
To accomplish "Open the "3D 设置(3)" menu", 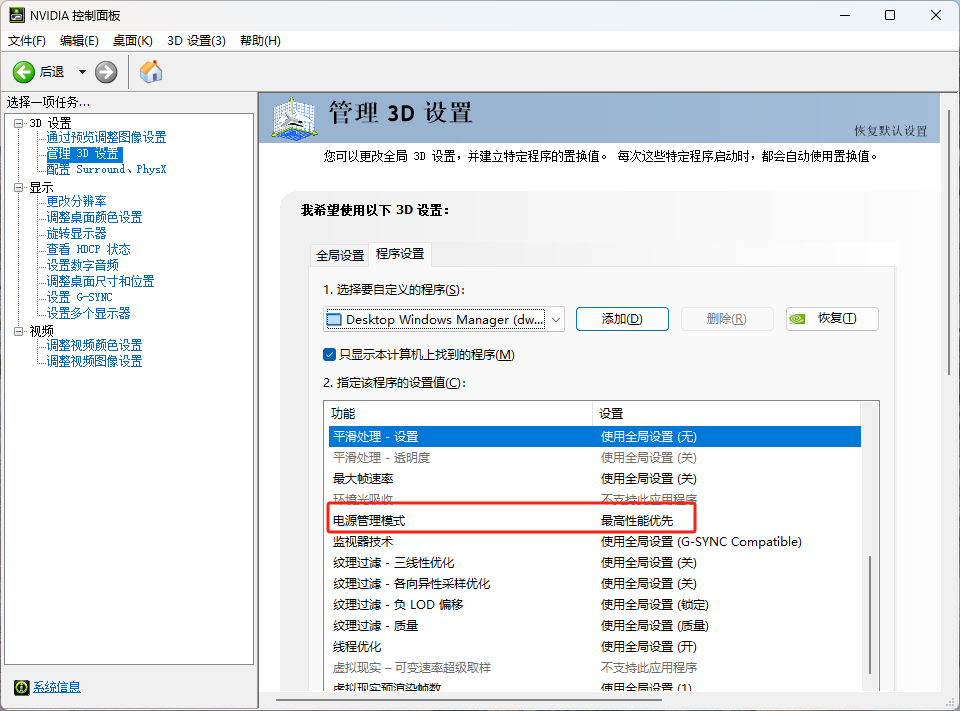I will [x=196, y=40].
